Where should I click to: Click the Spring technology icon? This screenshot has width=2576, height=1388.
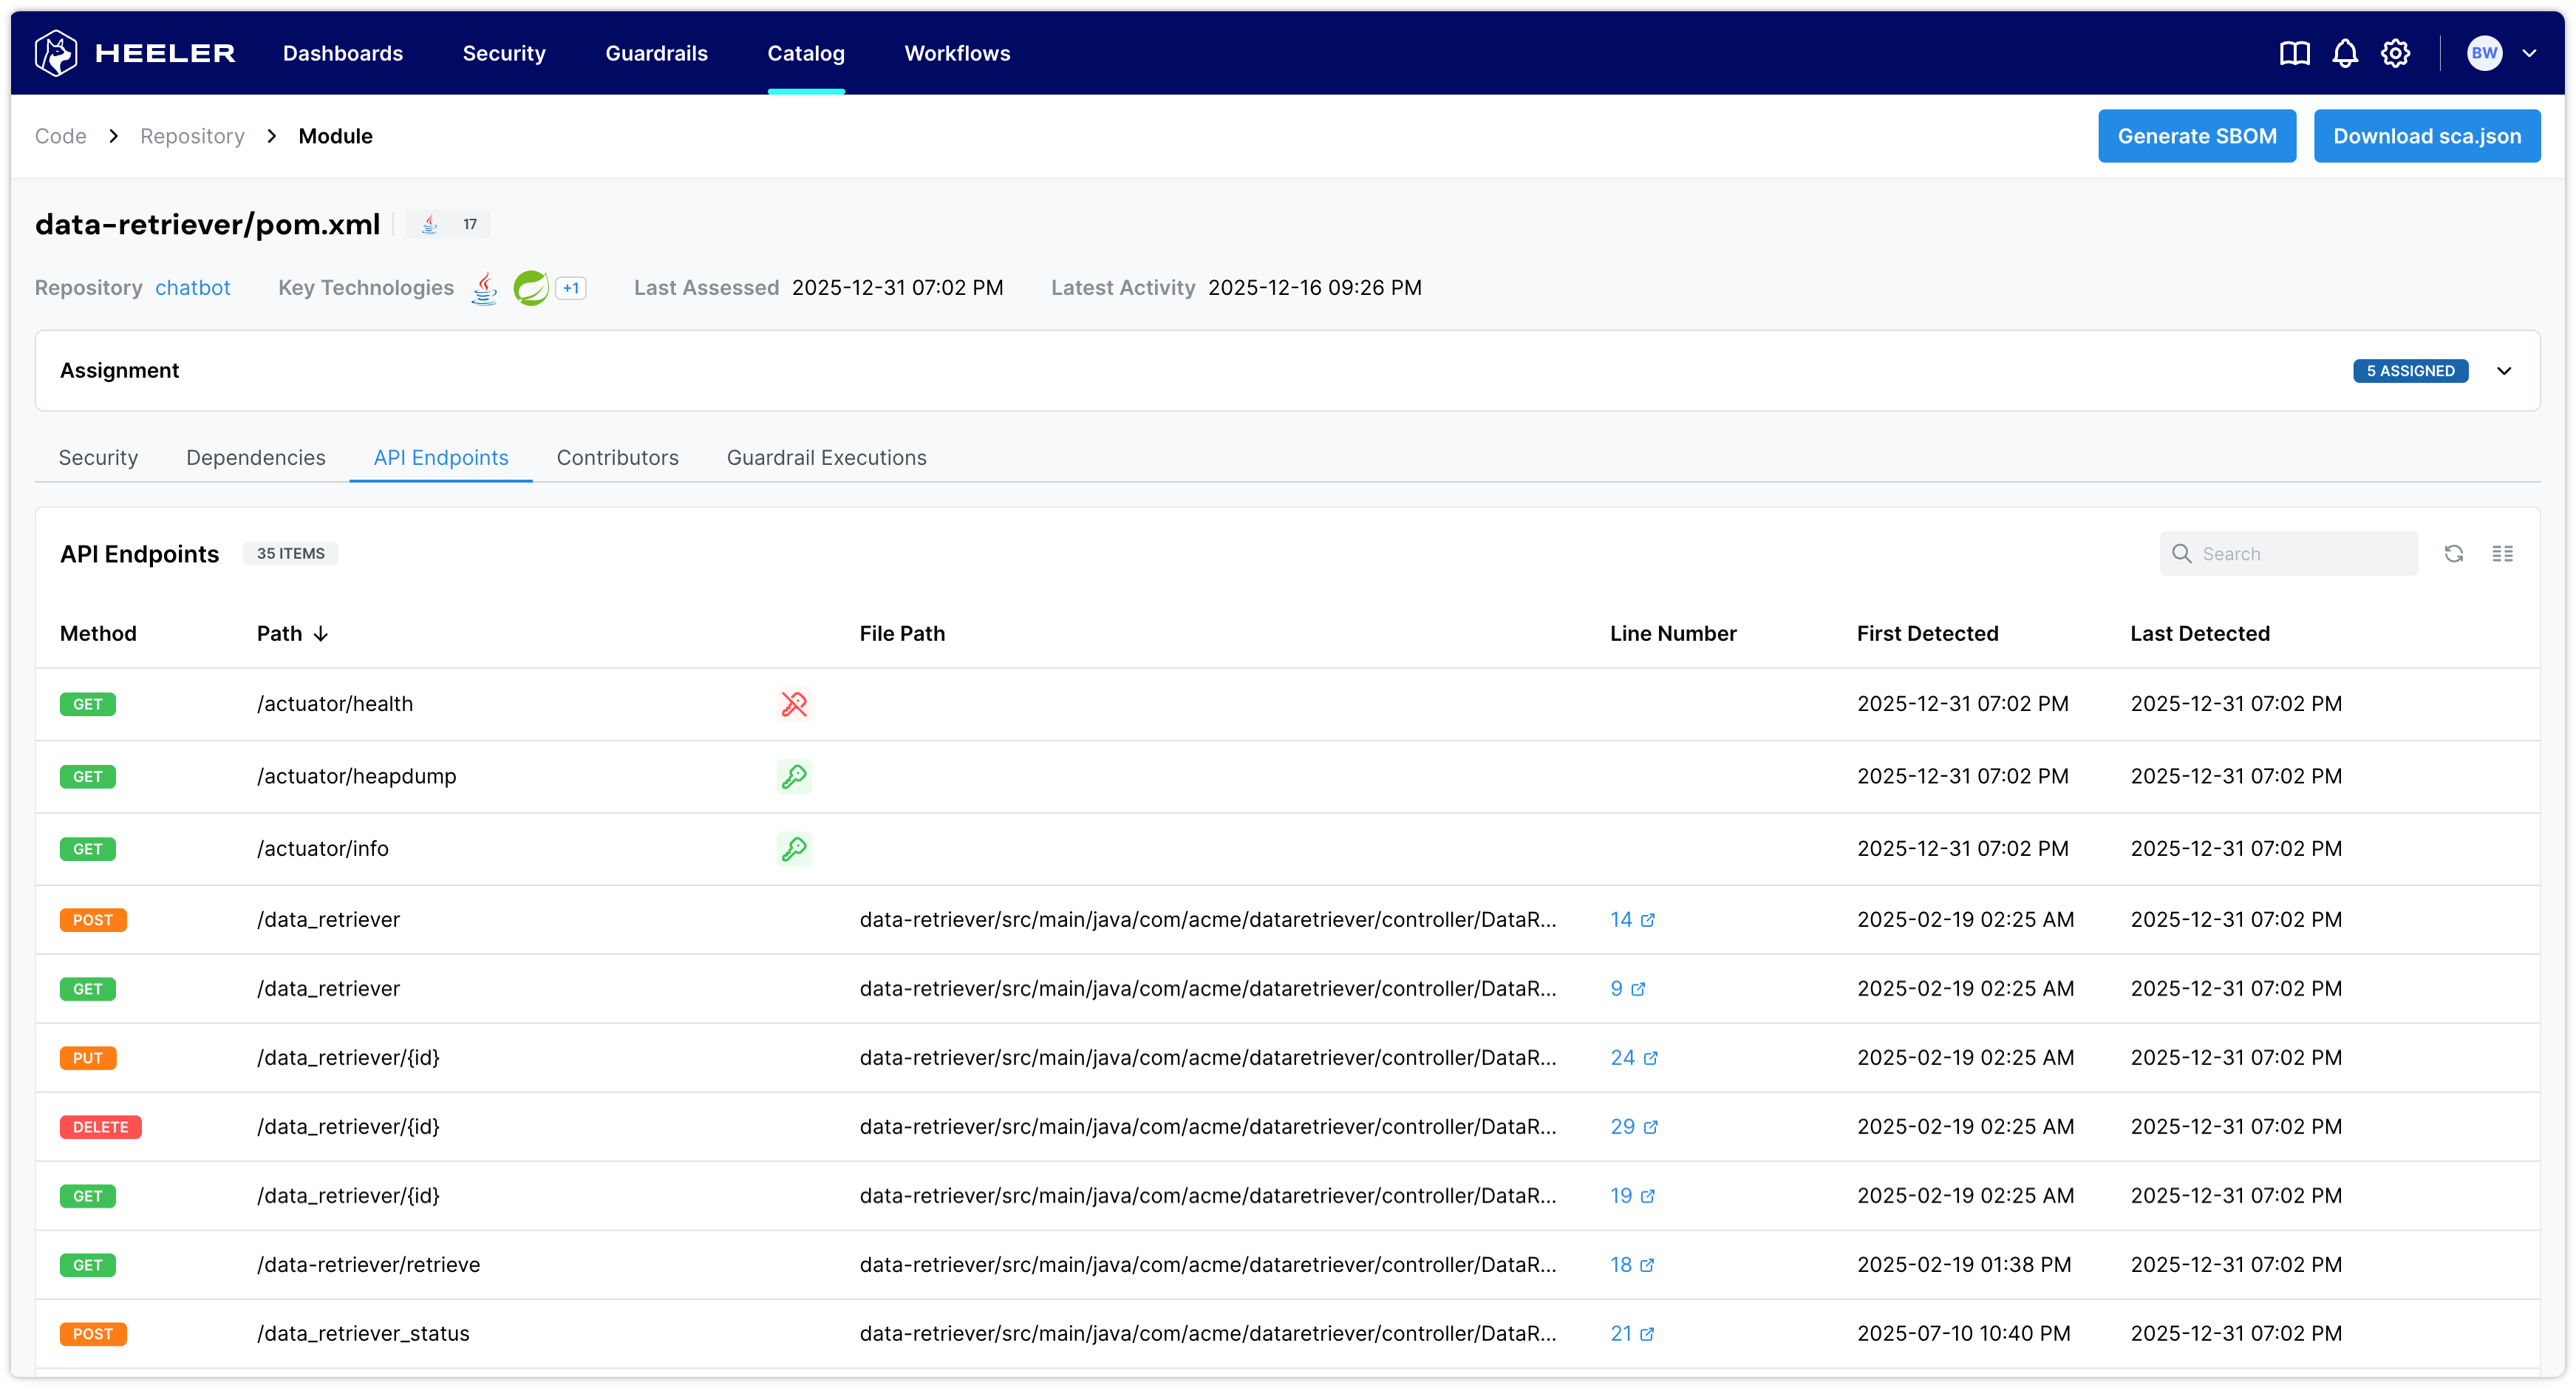(x=530, y=288)
